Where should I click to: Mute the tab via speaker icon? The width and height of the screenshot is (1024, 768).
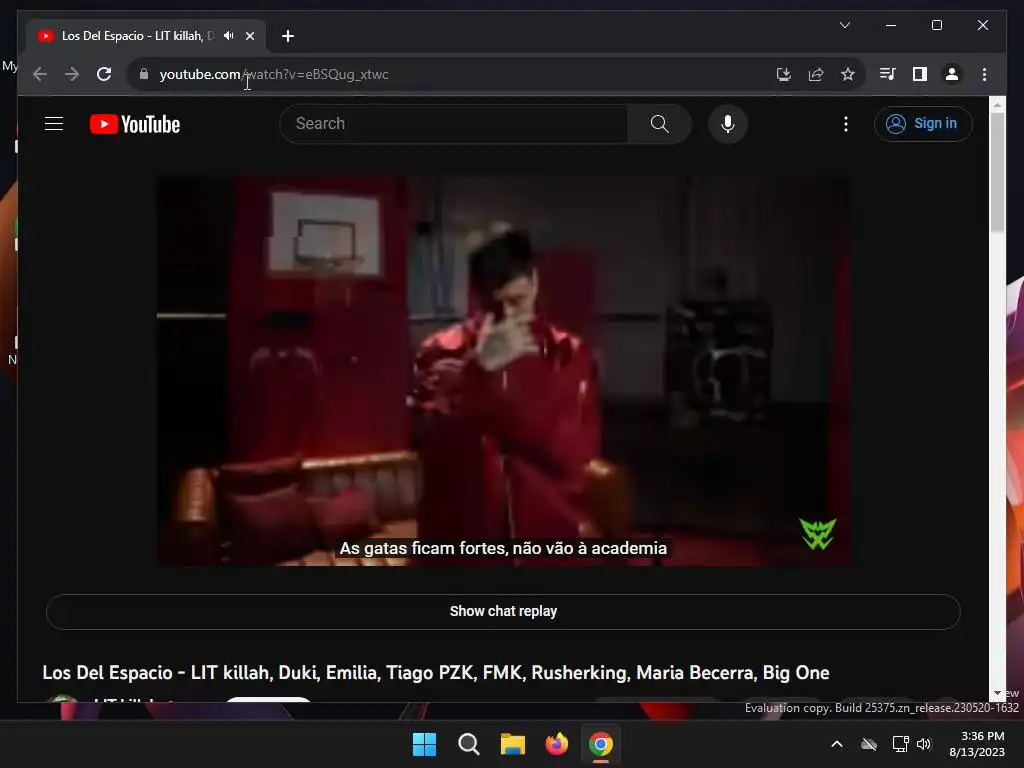[228, 36]
